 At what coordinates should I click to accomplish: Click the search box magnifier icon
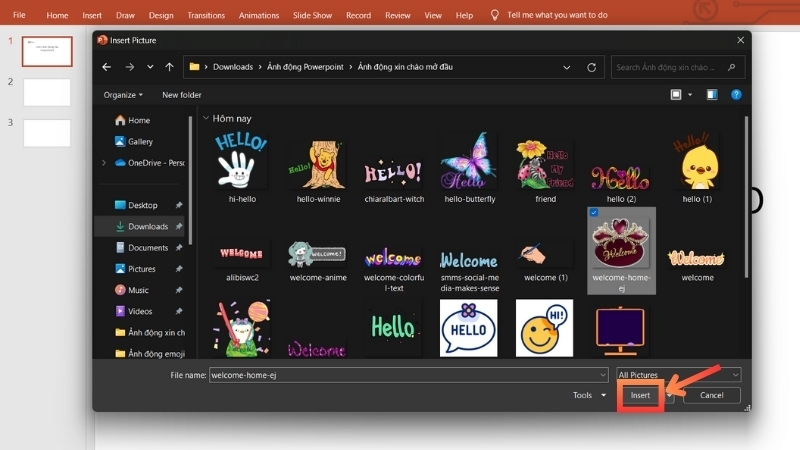731,67
